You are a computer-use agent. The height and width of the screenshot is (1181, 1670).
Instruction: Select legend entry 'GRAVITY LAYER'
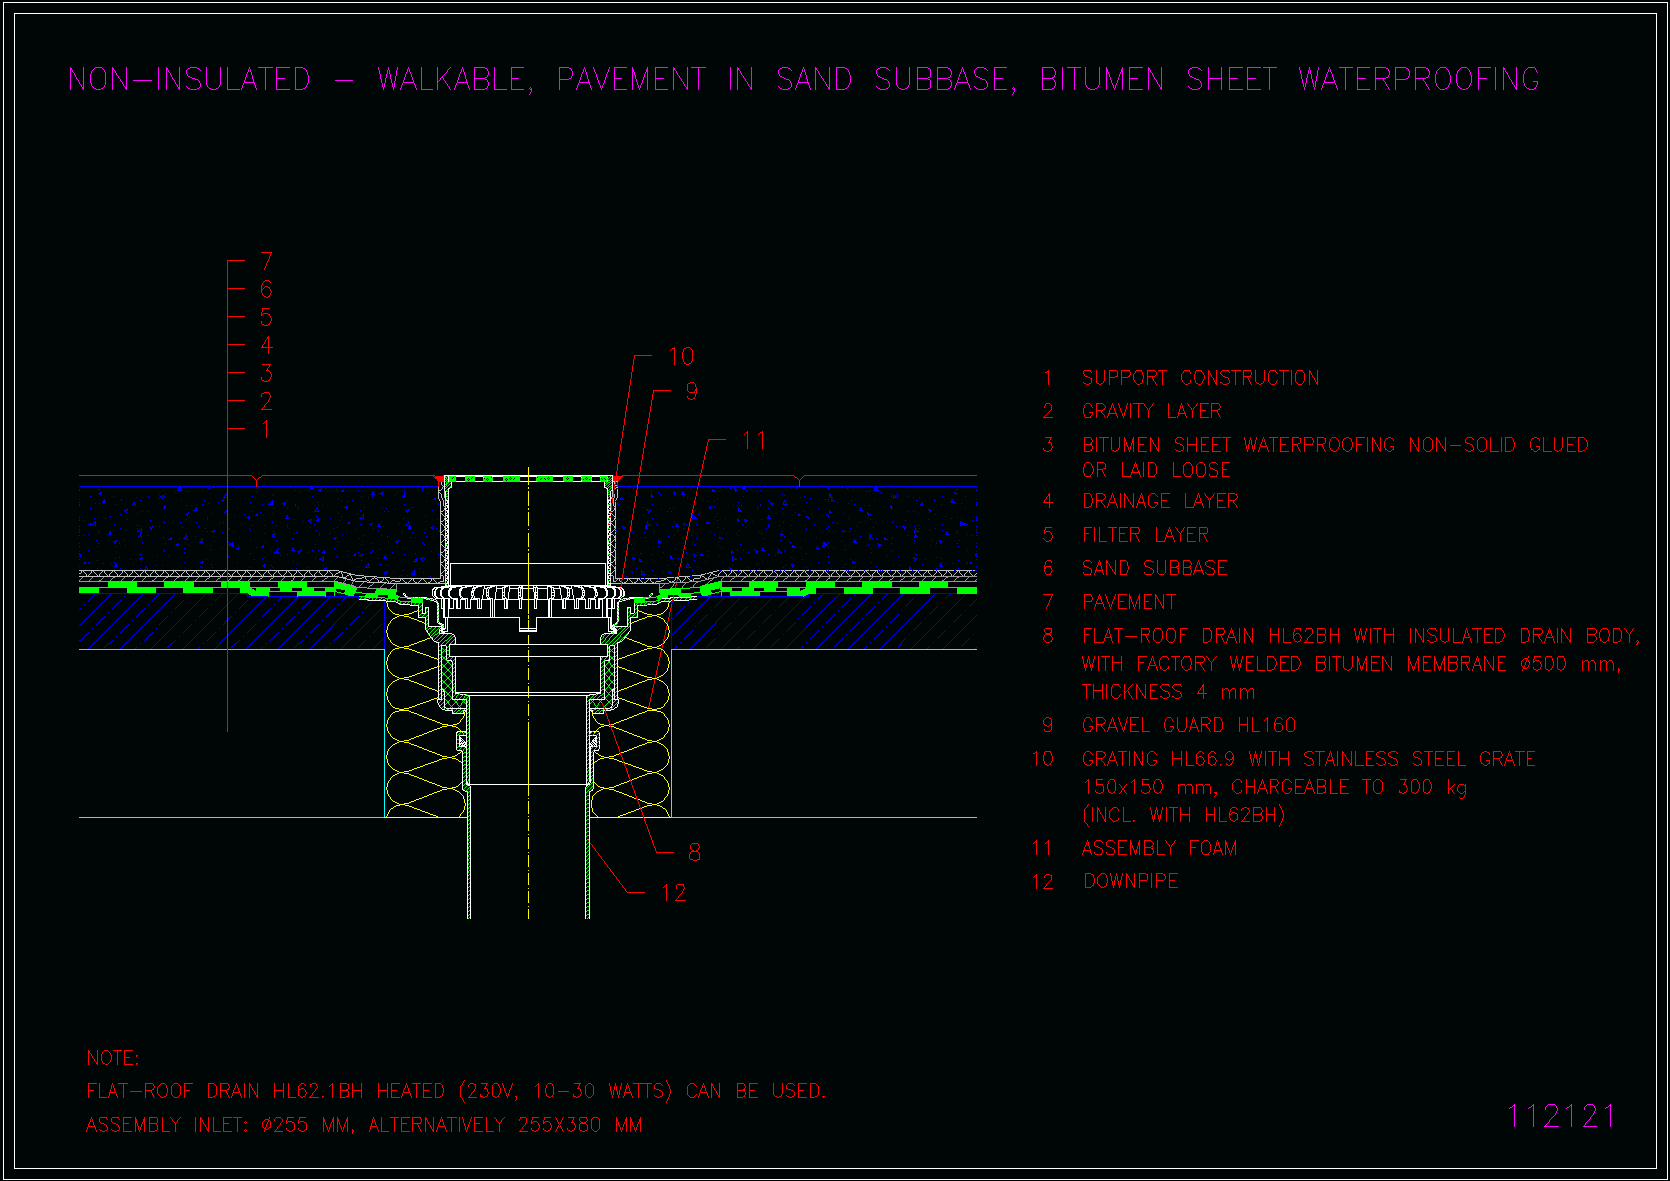1151,411
